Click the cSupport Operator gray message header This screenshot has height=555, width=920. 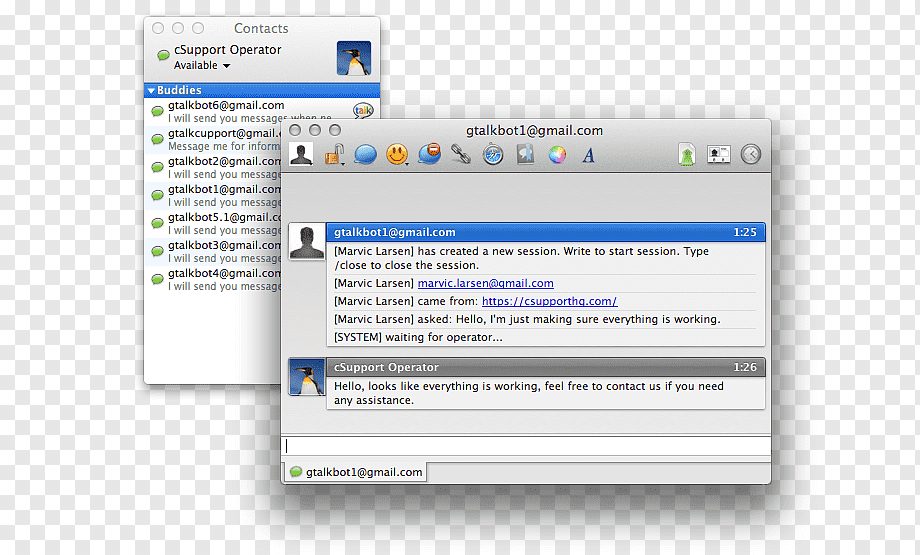coord(546,367)
